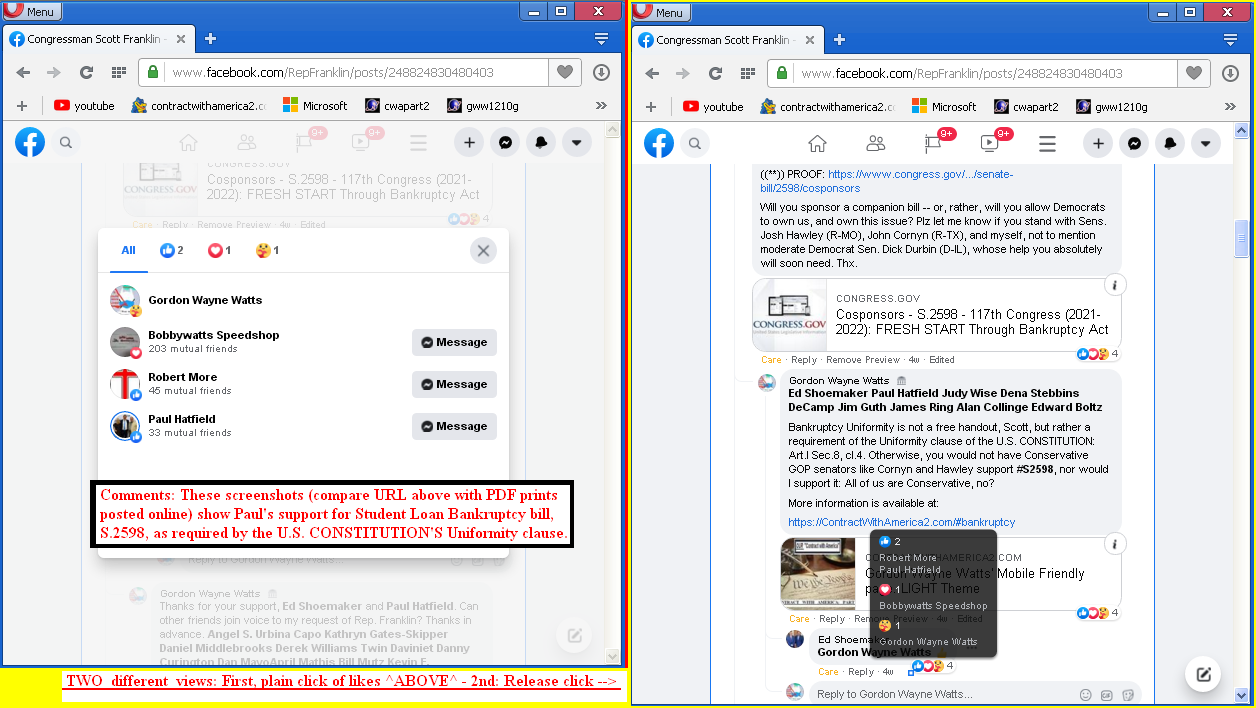1256x708 pixels.
Task: Open Facebook hamburger menu in right window
Action: point(1047,143)
